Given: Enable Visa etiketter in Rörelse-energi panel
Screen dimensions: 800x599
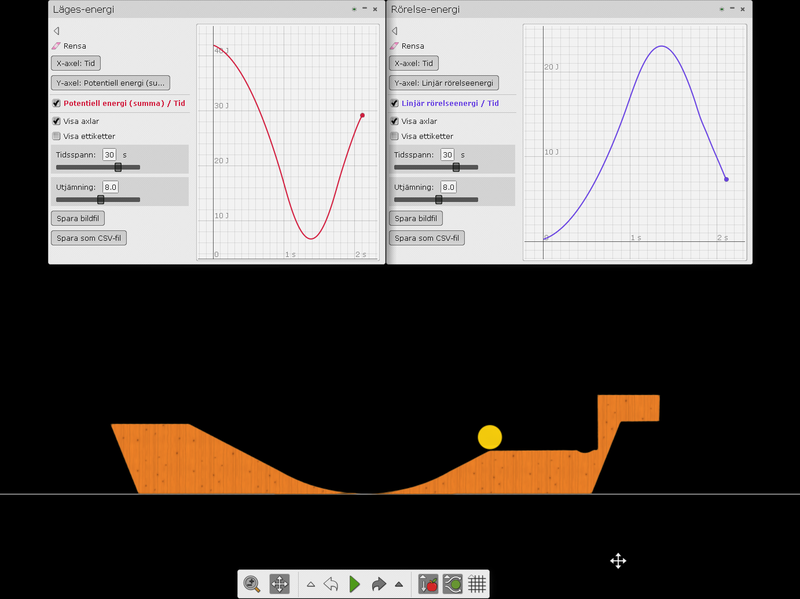Looking at the screenshot, I should [395, 136].
